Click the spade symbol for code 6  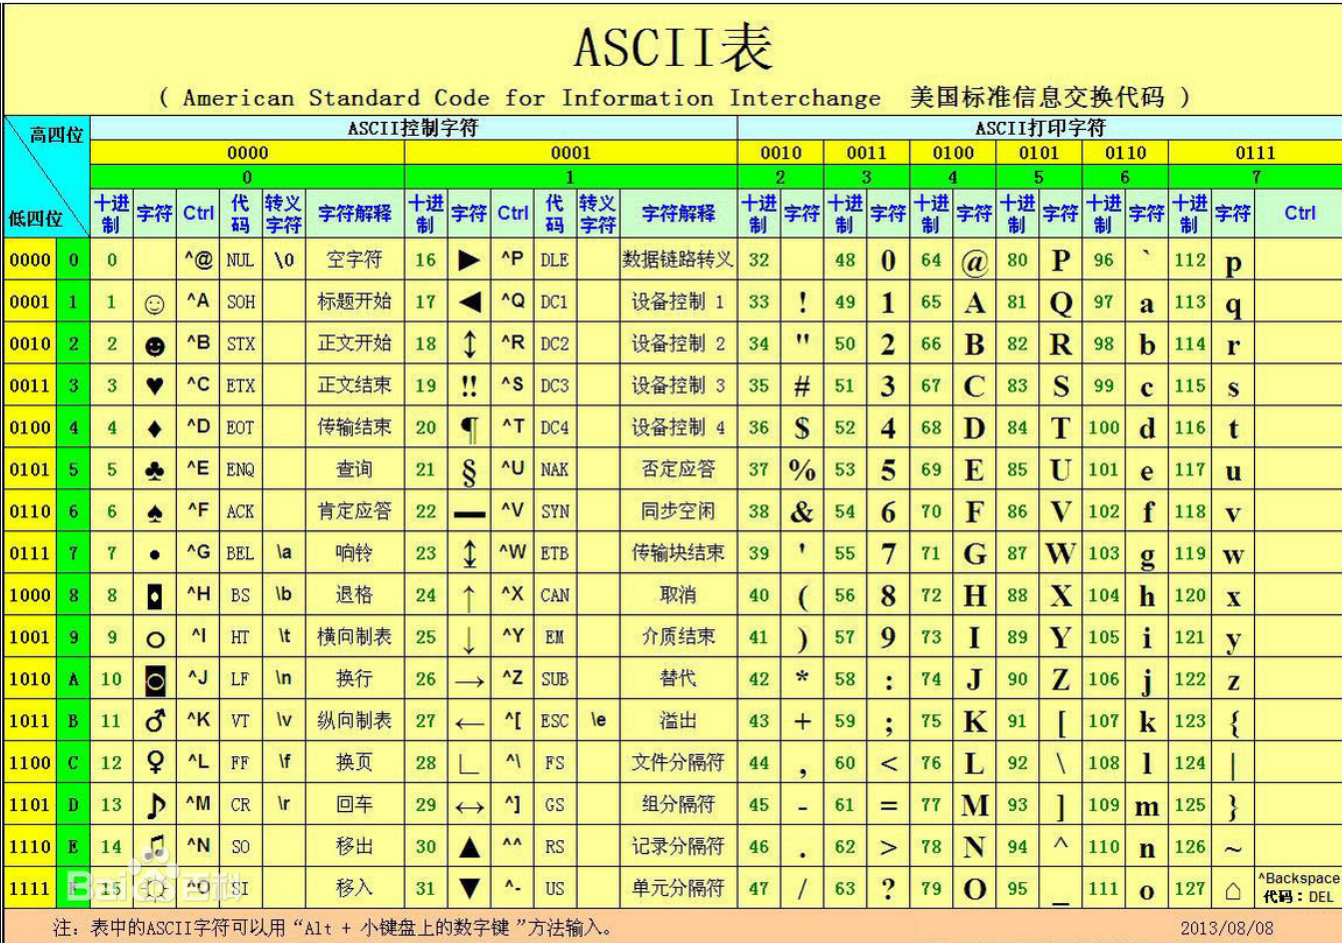(155, 511)
